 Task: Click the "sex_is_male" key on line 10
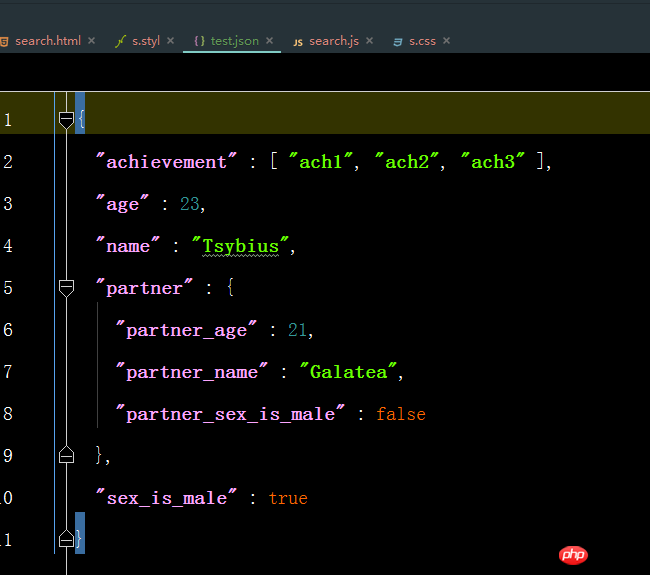click(x=166, y=498)
